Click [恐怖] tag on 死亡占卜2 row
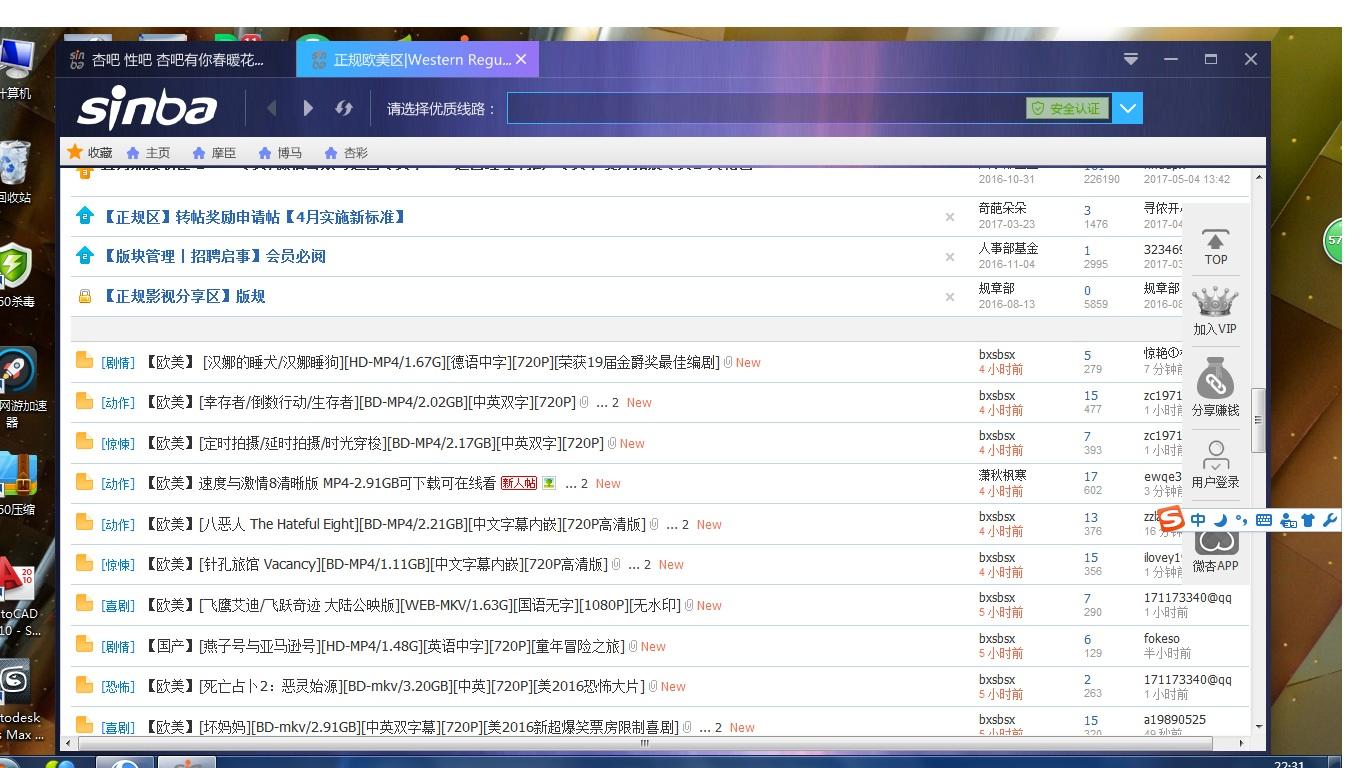This screenshot has height=768, width=1366. (x=118, y=687)
